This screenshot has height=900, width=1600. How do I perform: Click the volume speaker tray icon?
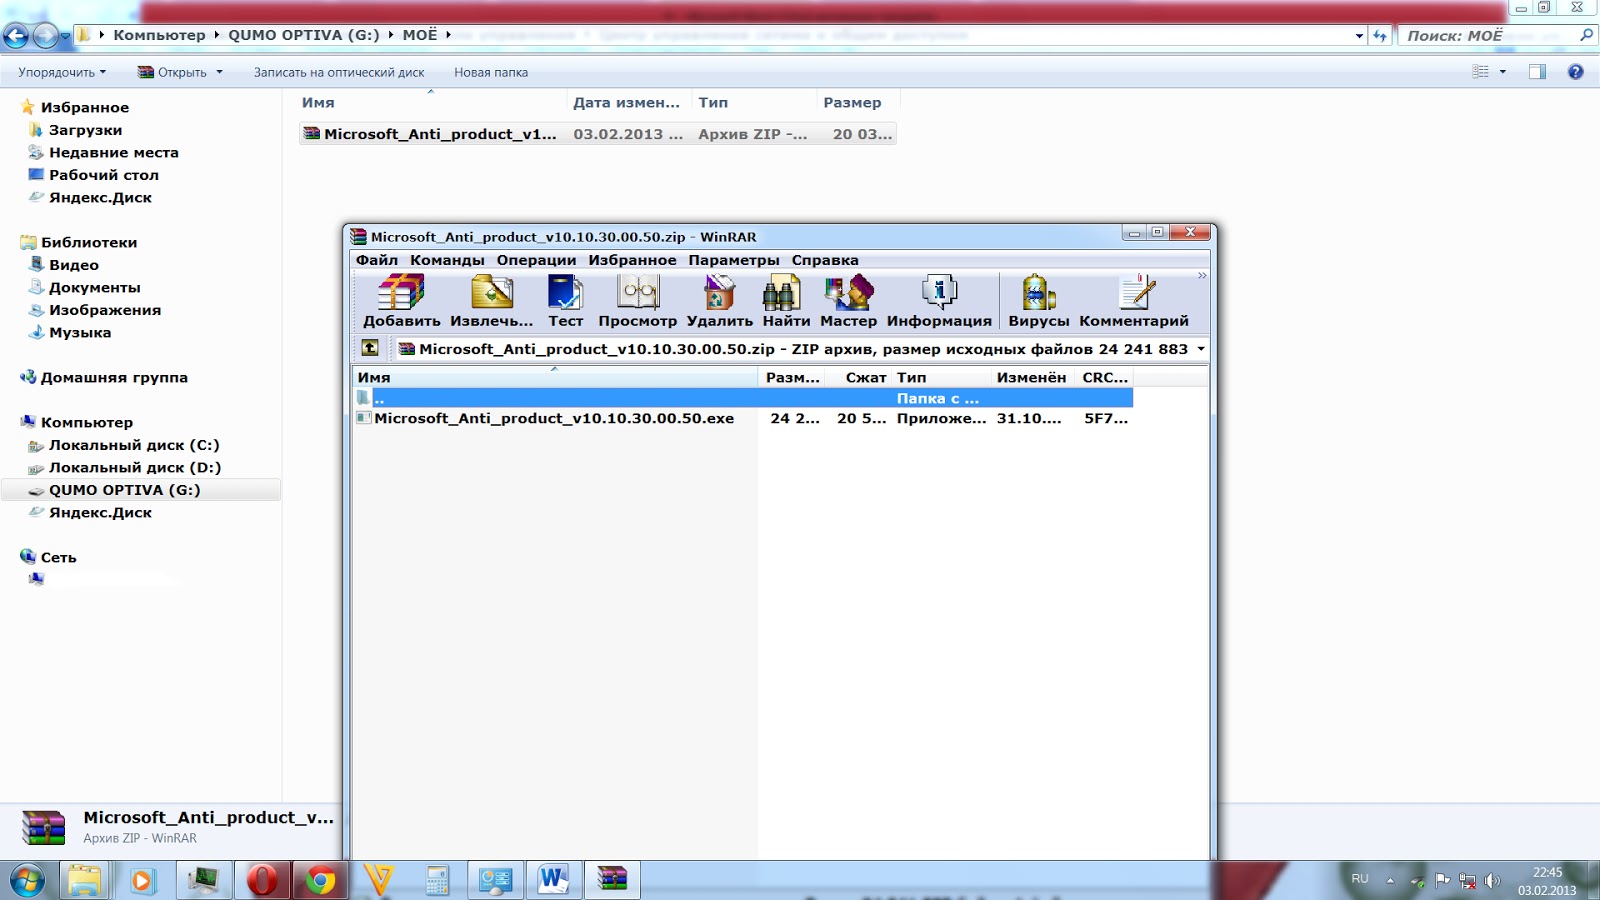(x=1492, y=881)
